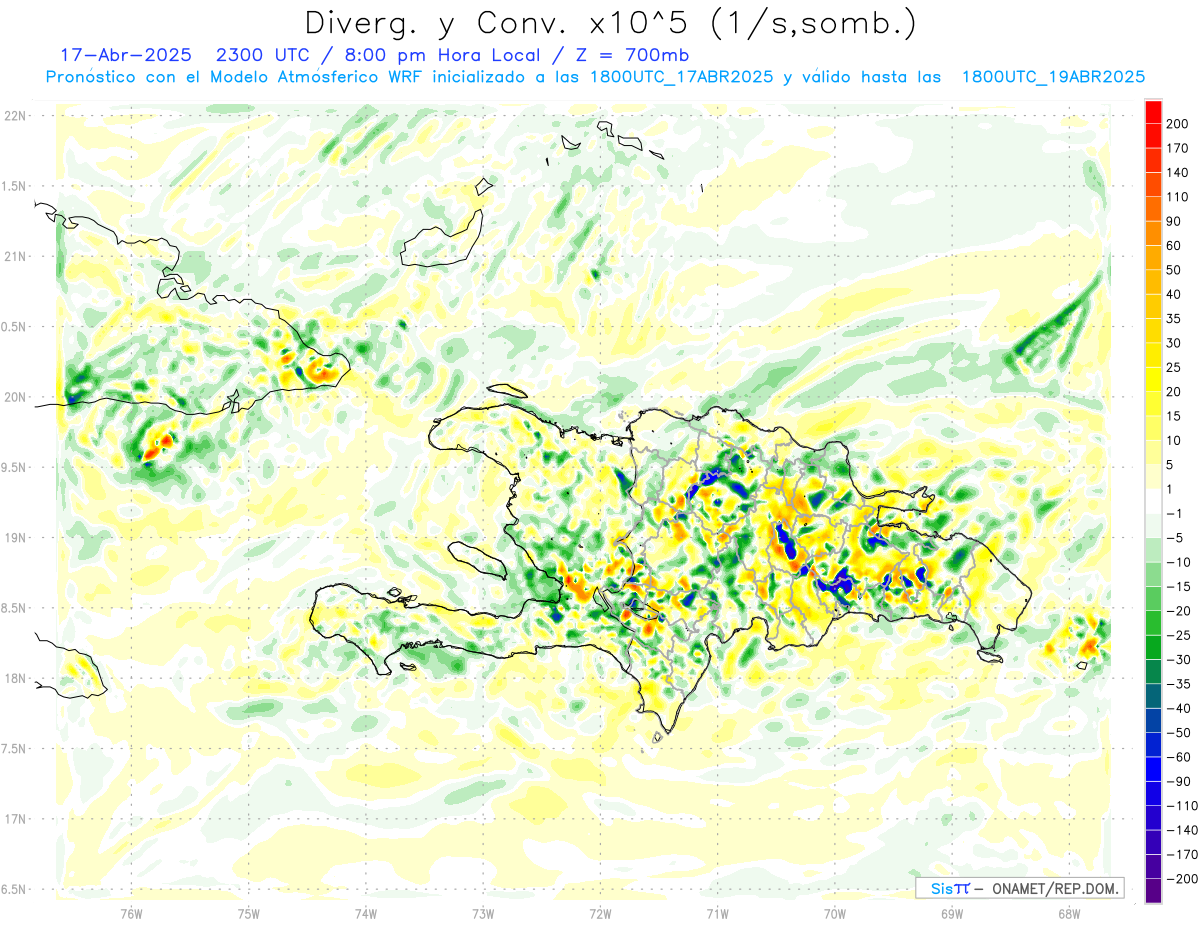Click the "35" colorbar value
Screen dimensions: 1200x927
1175,319
